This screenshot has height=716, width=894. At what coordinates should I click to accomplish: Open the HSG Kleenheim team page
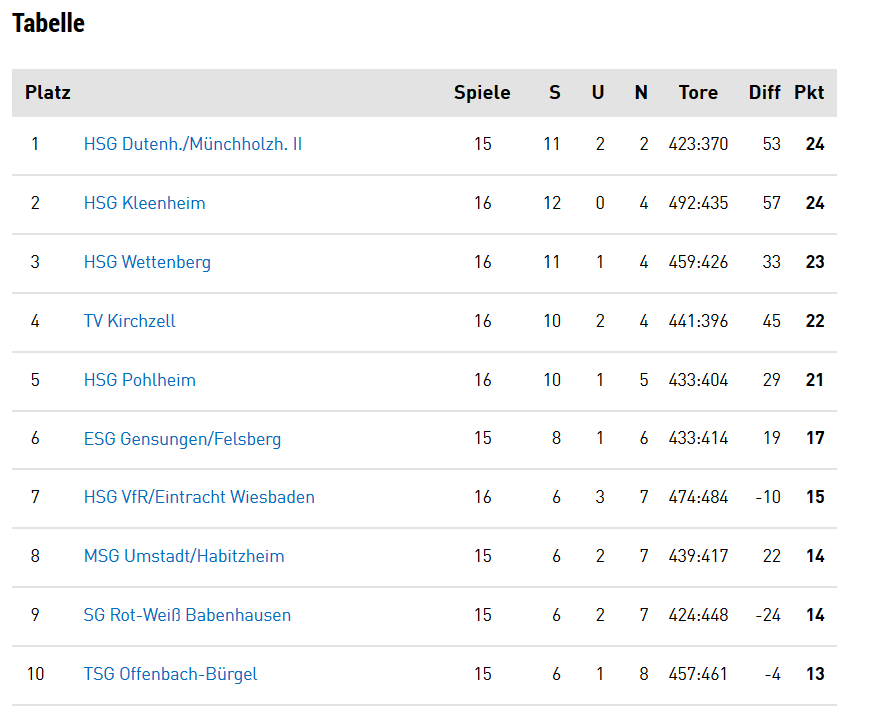144,203
